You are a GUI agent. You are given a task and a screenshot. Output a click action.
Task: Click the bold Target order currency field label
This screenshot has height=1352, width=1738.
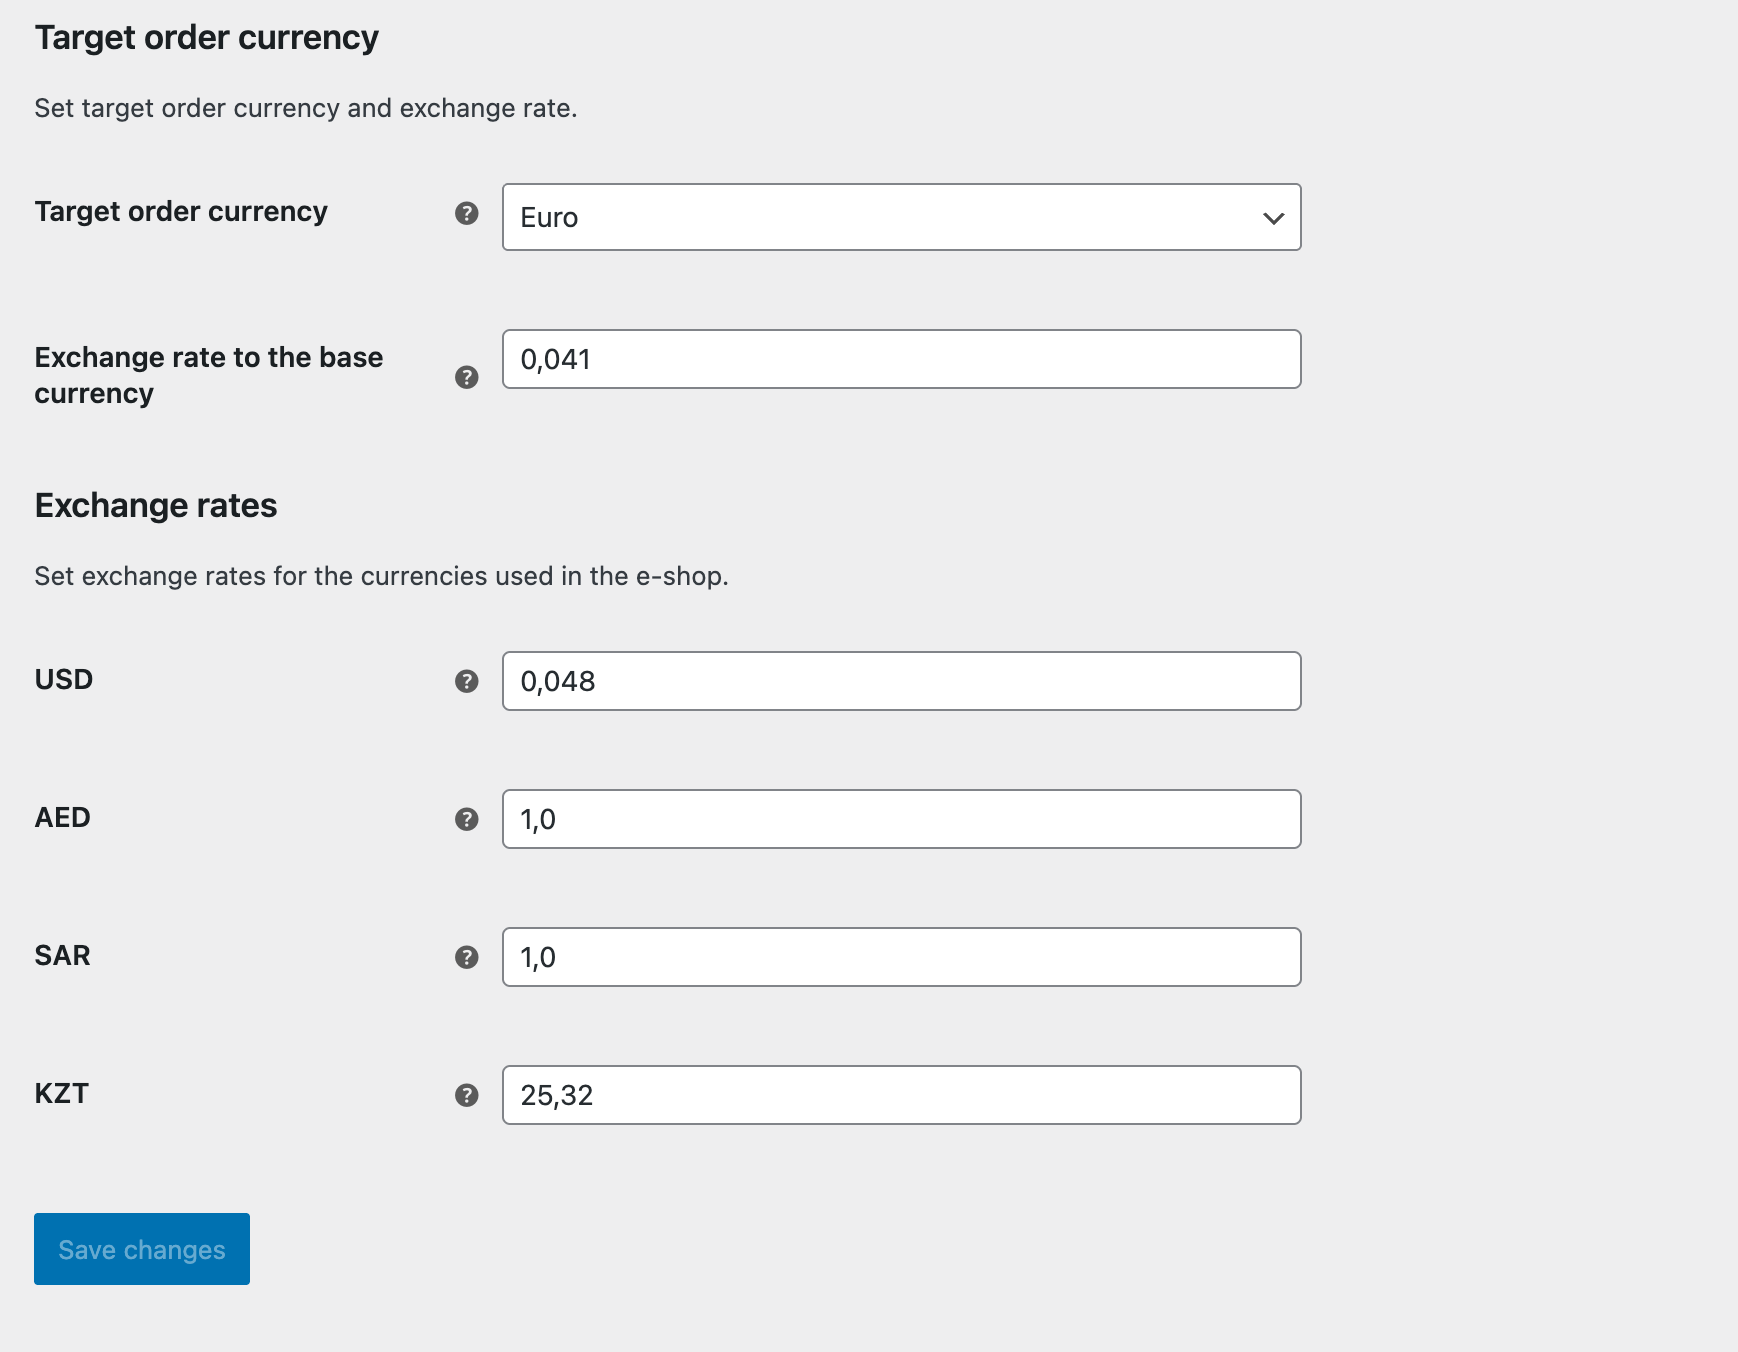pyautogui.click(x=181, y=212)
